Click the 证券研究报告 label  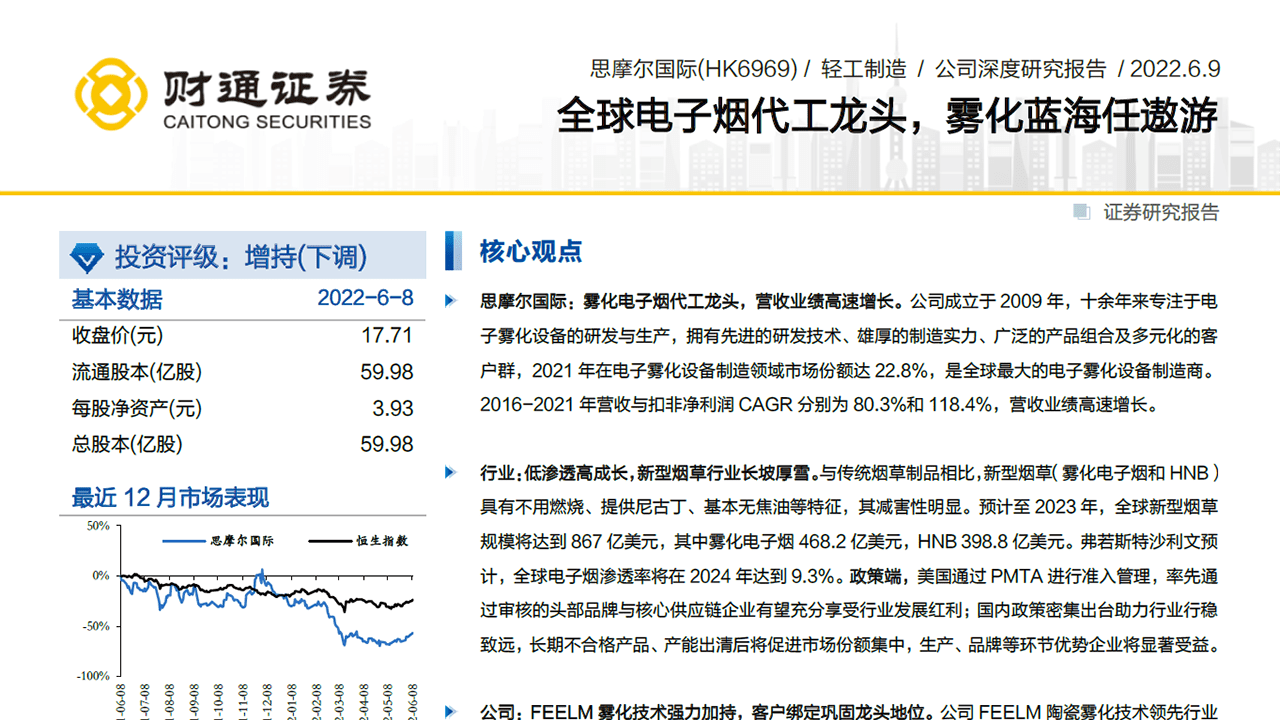(x=1162, y=212)
